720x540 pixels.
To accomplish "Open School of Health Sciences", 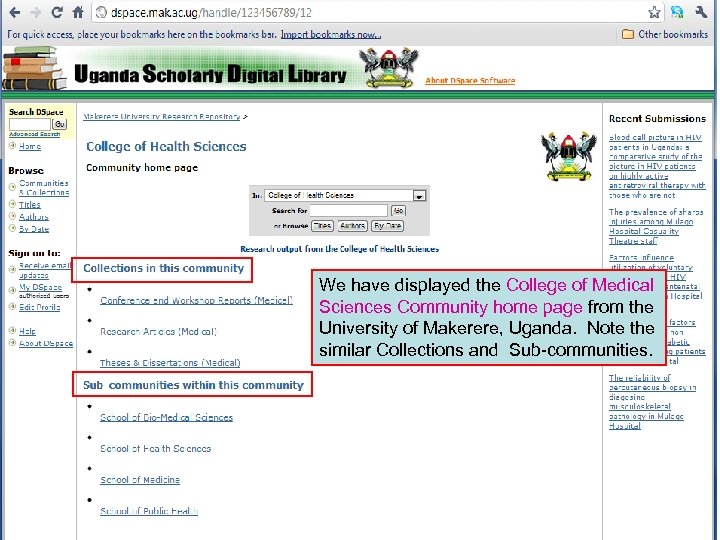I will point(156,449).
